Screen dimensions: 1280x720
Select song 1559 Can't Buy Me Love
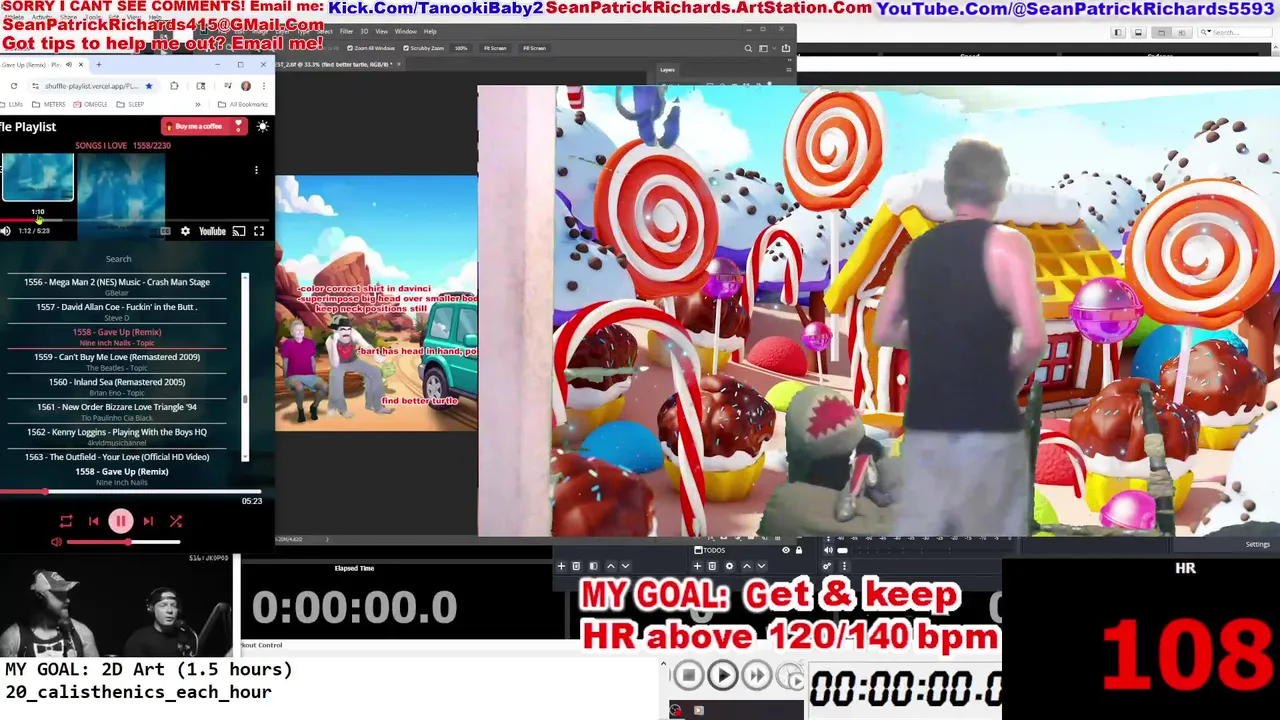tap(117, 361)
